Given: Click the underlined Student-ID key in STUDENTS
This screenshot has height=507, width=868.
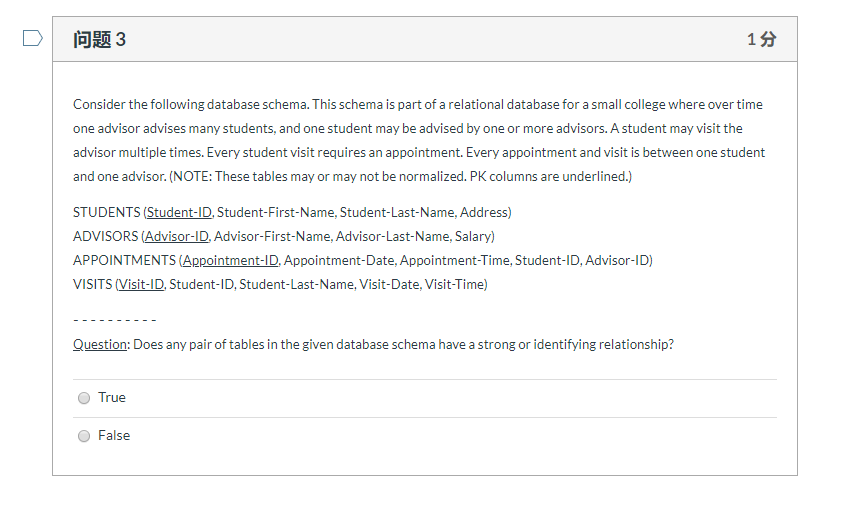Looking at the screenshot, I should [179, 213].
